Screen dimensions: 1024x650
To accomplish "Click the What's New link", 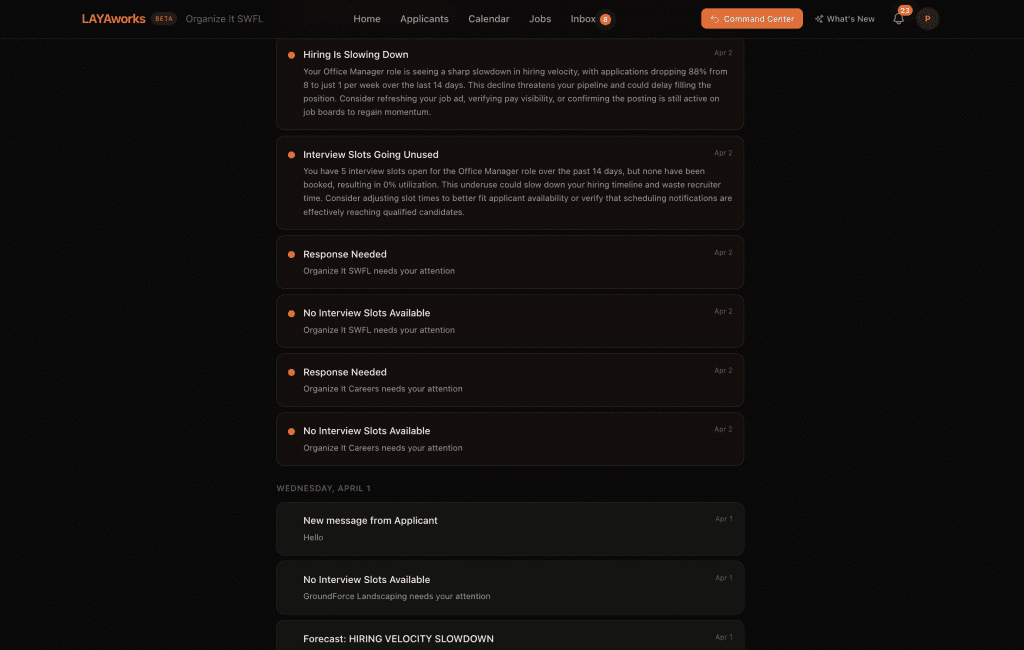I will pyautogui.click(x=850, y=19).
